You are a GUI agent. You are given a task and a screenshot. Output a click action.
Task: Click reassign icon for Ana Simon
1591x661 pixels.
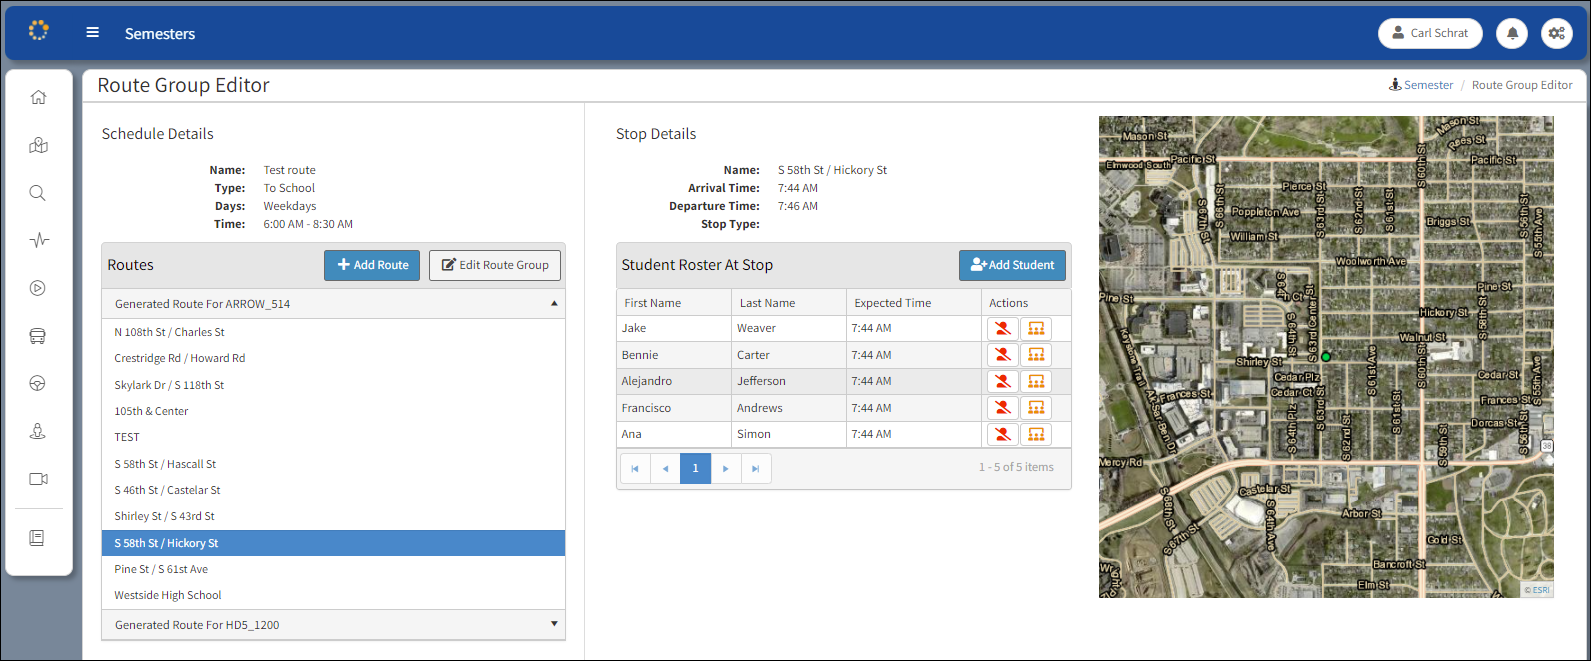[x=1036, y=434]
